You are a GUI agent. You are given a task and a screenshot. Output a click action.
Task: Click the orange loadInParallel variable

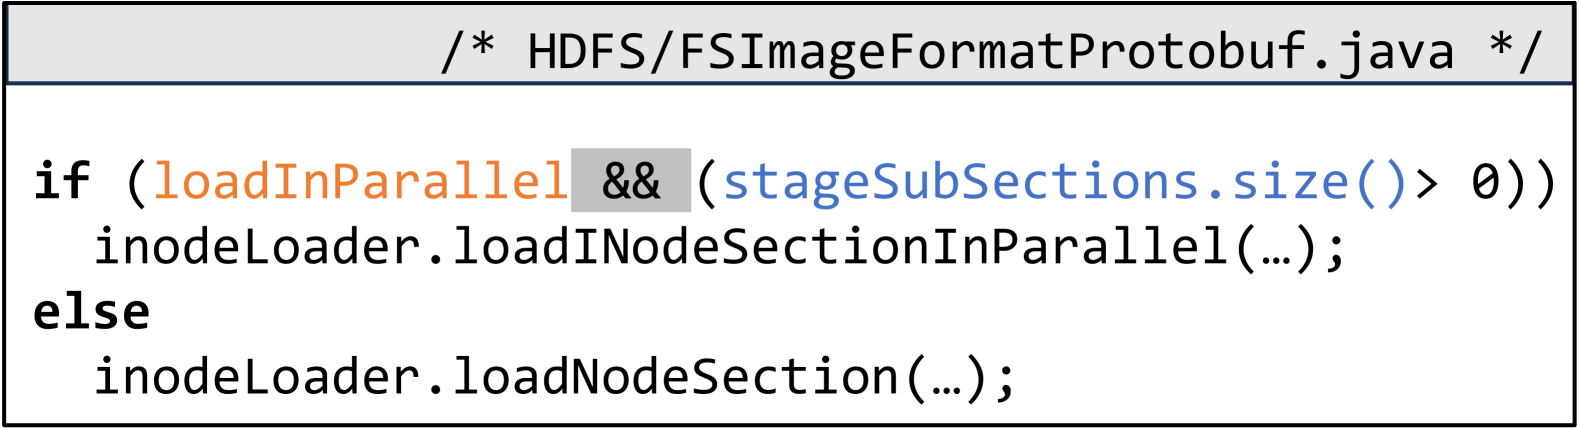point(360,181)
